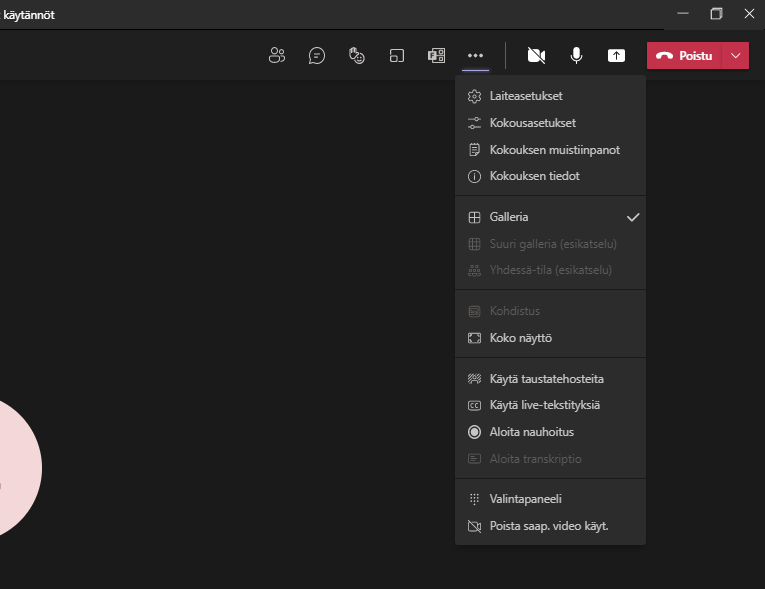
Task: Click the checkmark next to Galleria
Action: [633, 217]
